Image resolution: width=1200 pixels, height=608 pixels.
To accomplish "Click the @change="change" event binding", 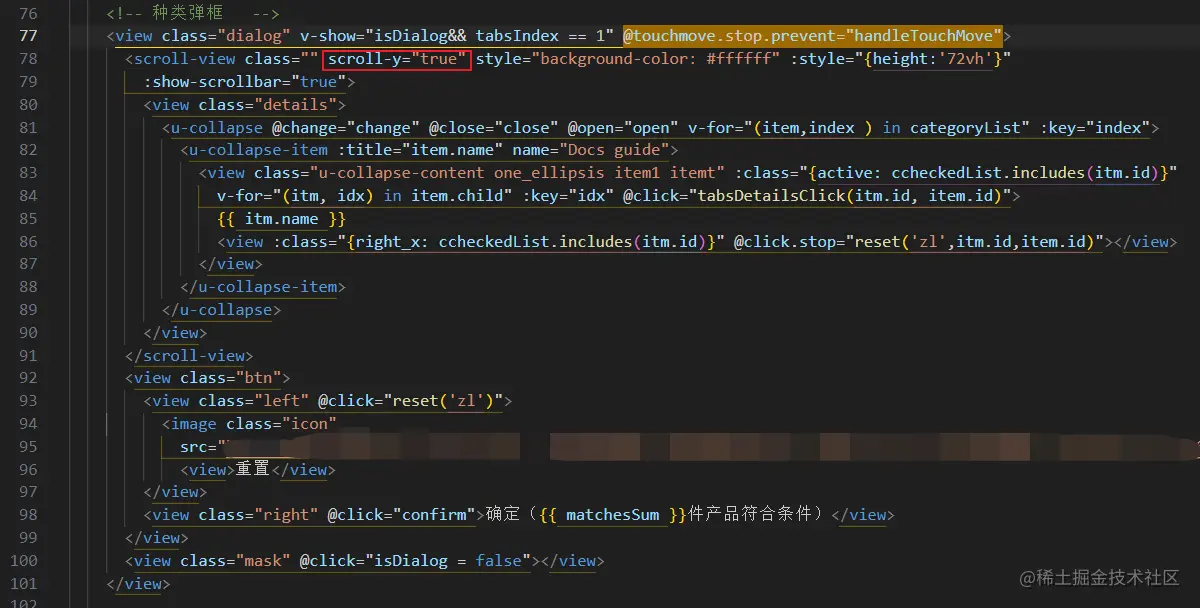I will coord(346,128).
